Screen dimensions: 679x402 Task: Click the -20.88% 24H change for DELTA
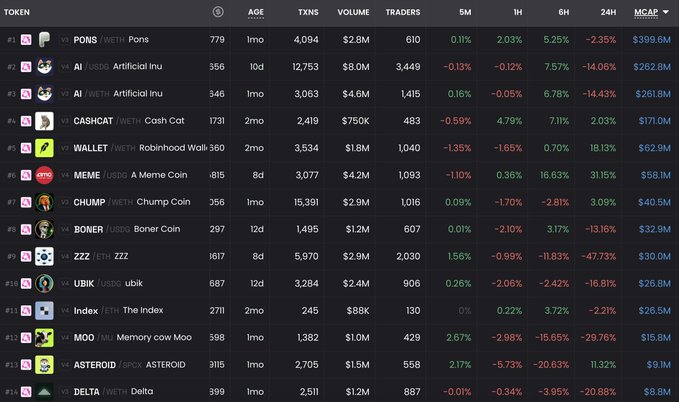(x=598, y=392)
